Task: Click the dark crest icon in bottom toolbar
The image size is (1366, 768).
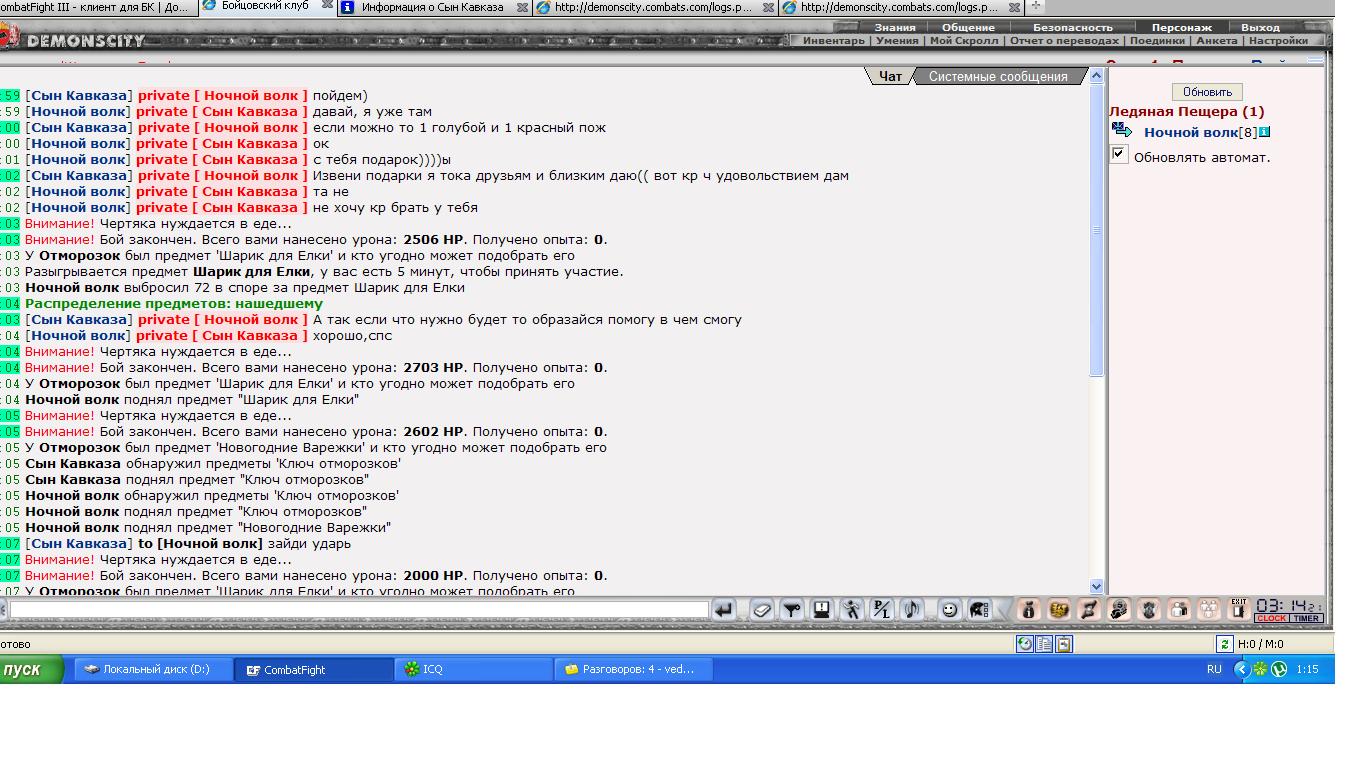Action: [1150, 609]
